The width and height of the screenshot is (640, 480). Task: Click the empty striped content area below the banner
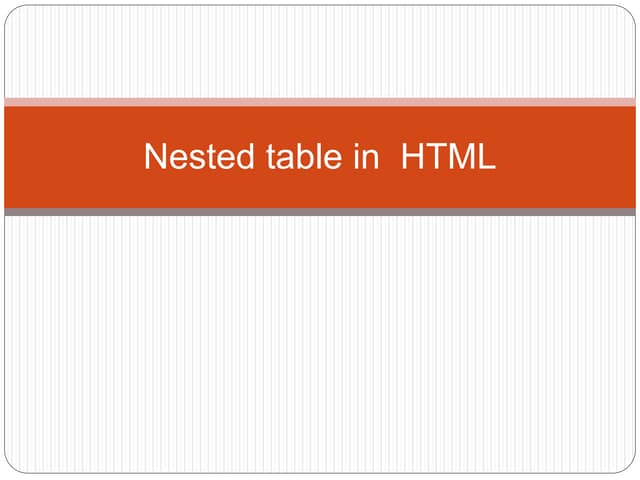320,344
